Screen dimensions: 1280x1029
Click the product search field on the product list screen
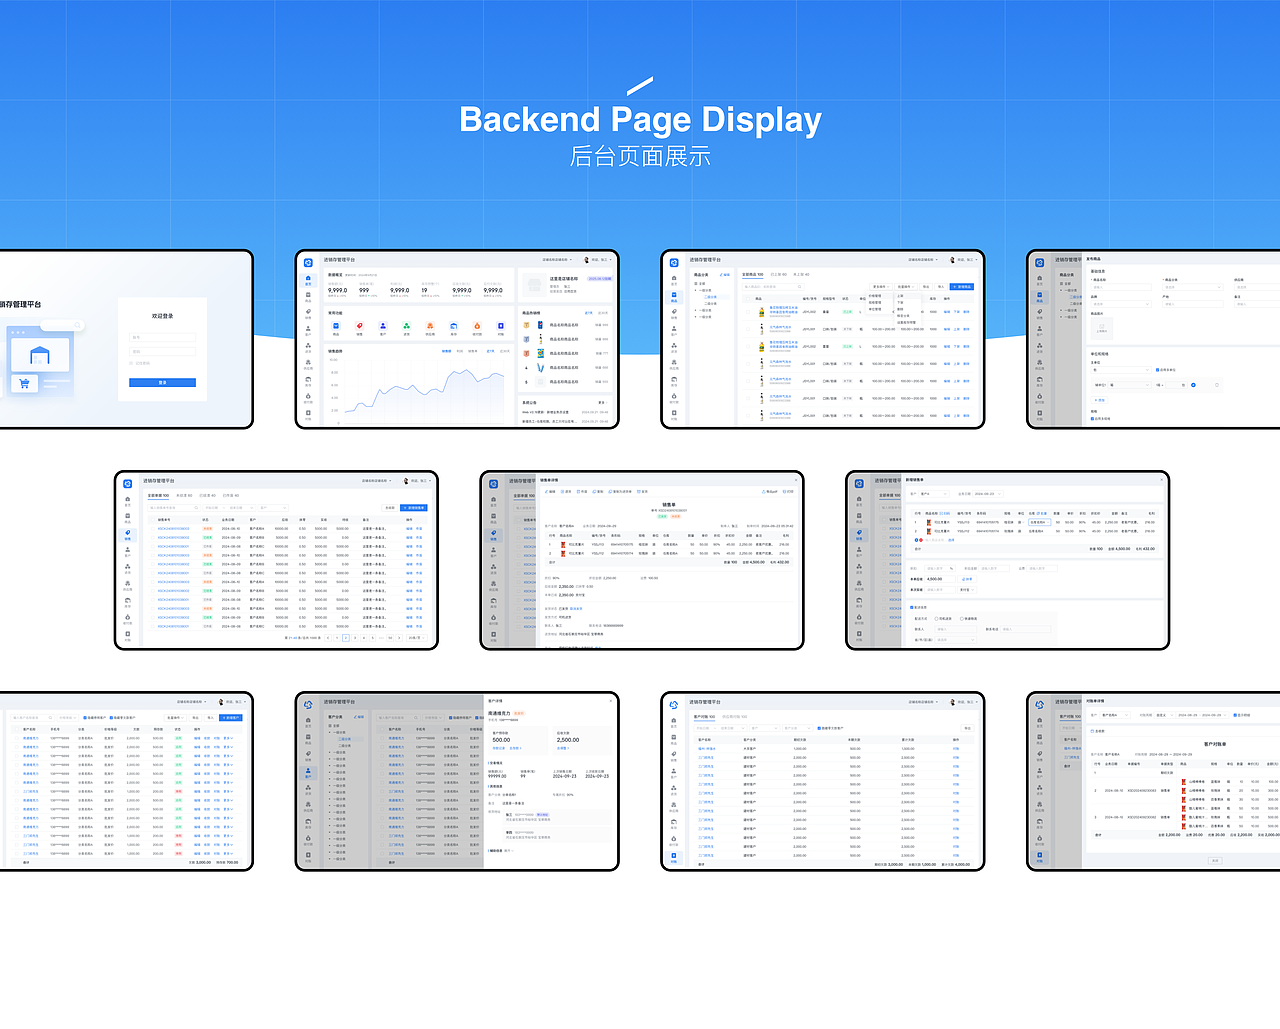pos(773,287)
